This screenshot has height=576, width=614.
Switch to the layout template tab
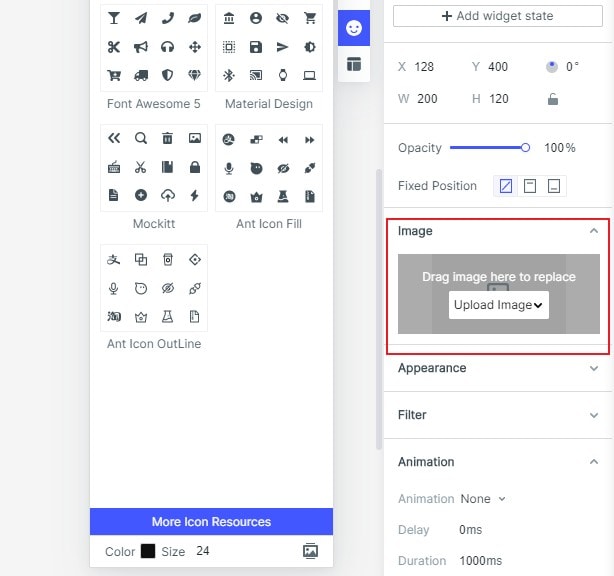[354, 64]
